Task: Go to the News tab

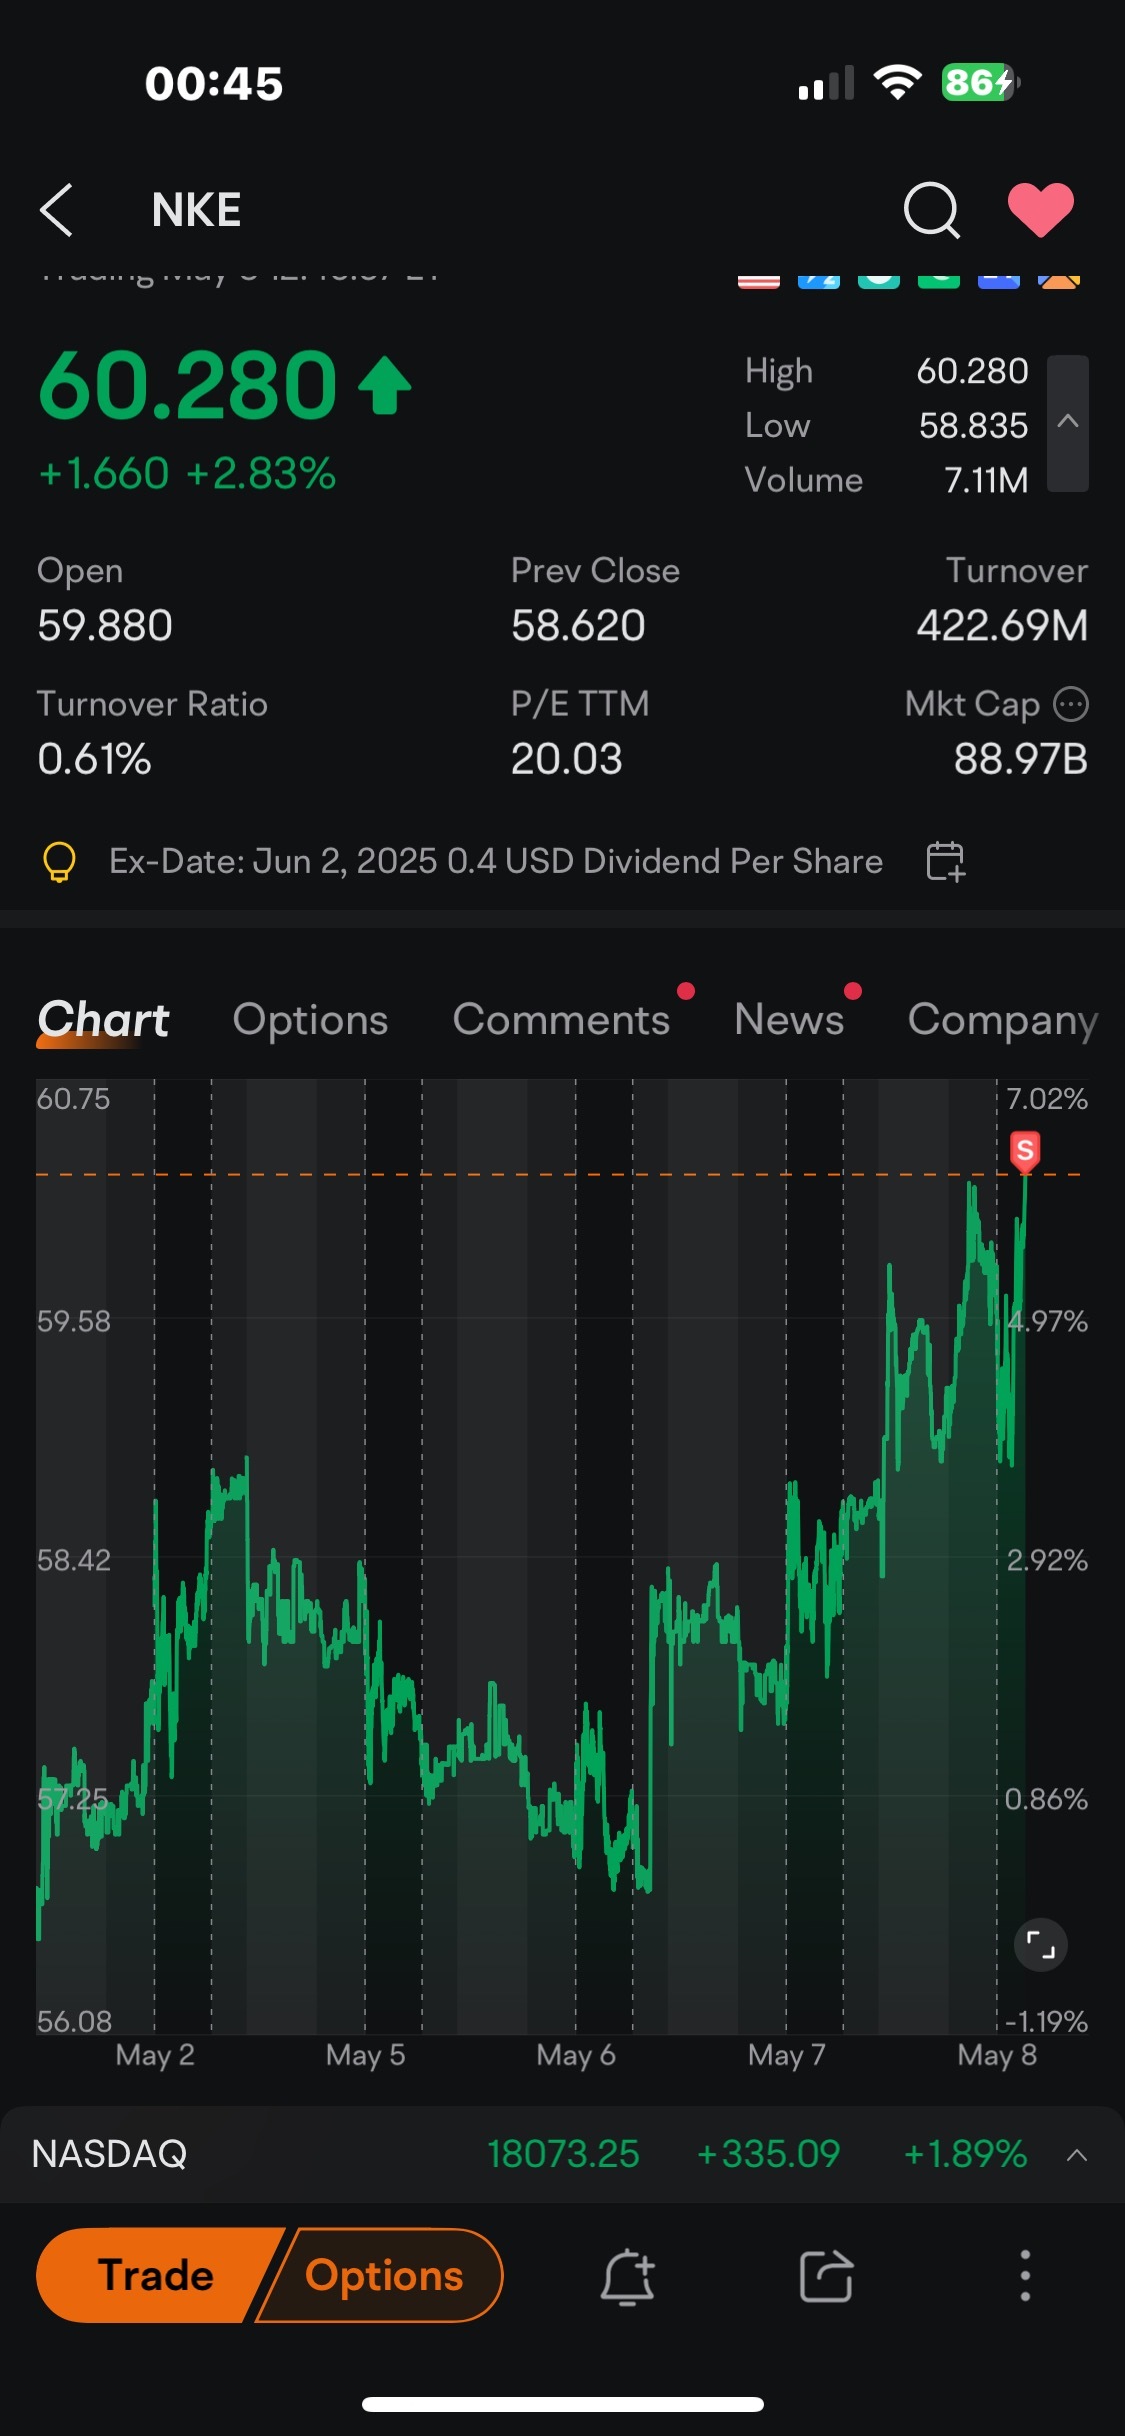Action: tap(789, 1020)
